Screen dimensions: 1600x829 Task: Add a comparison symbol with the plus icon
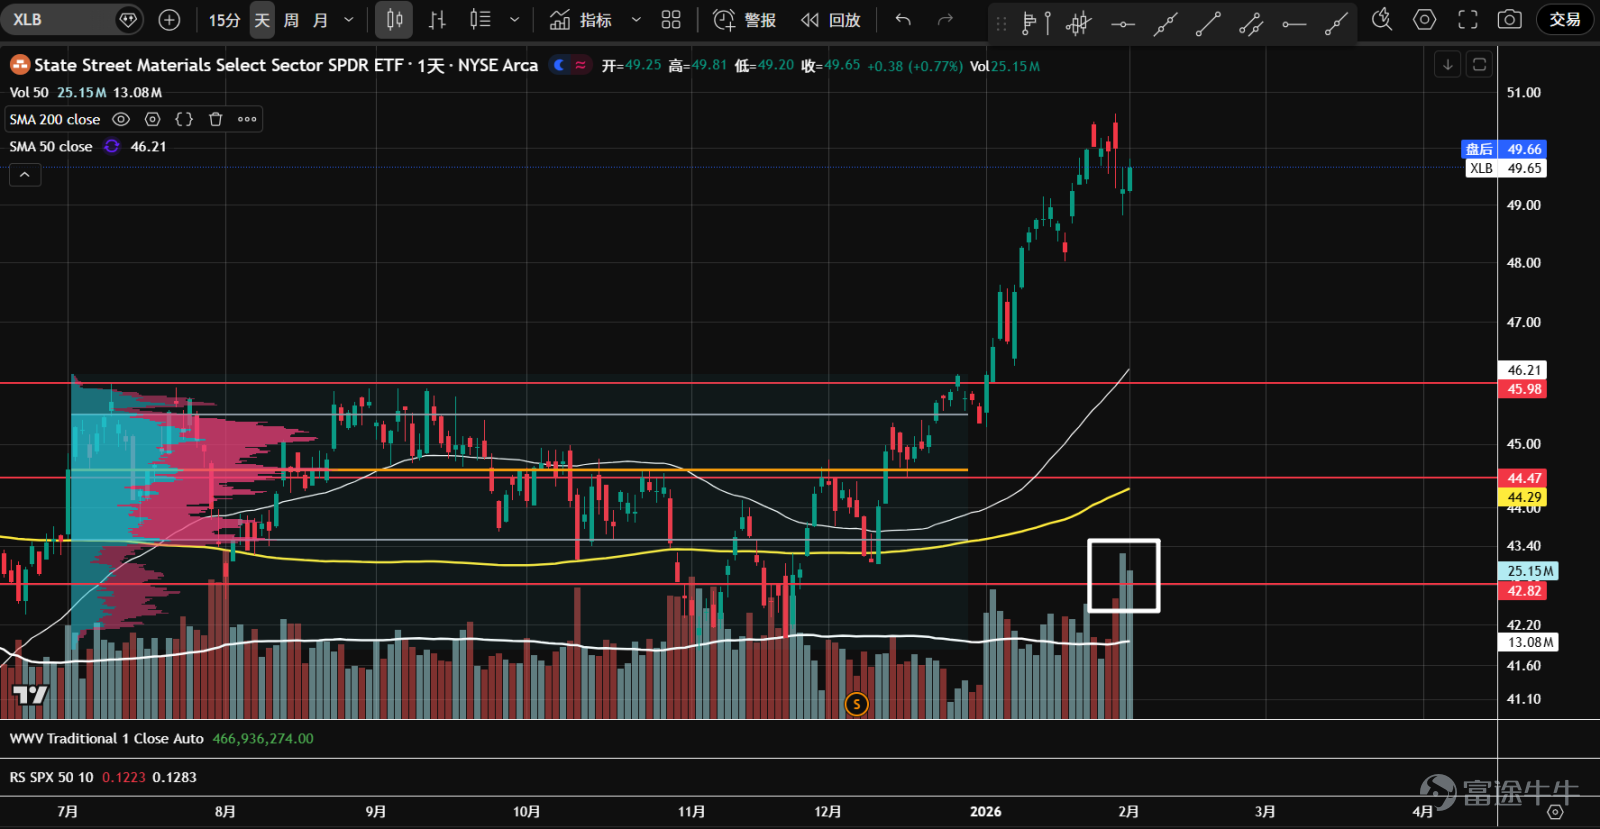(x=170, y=20)
